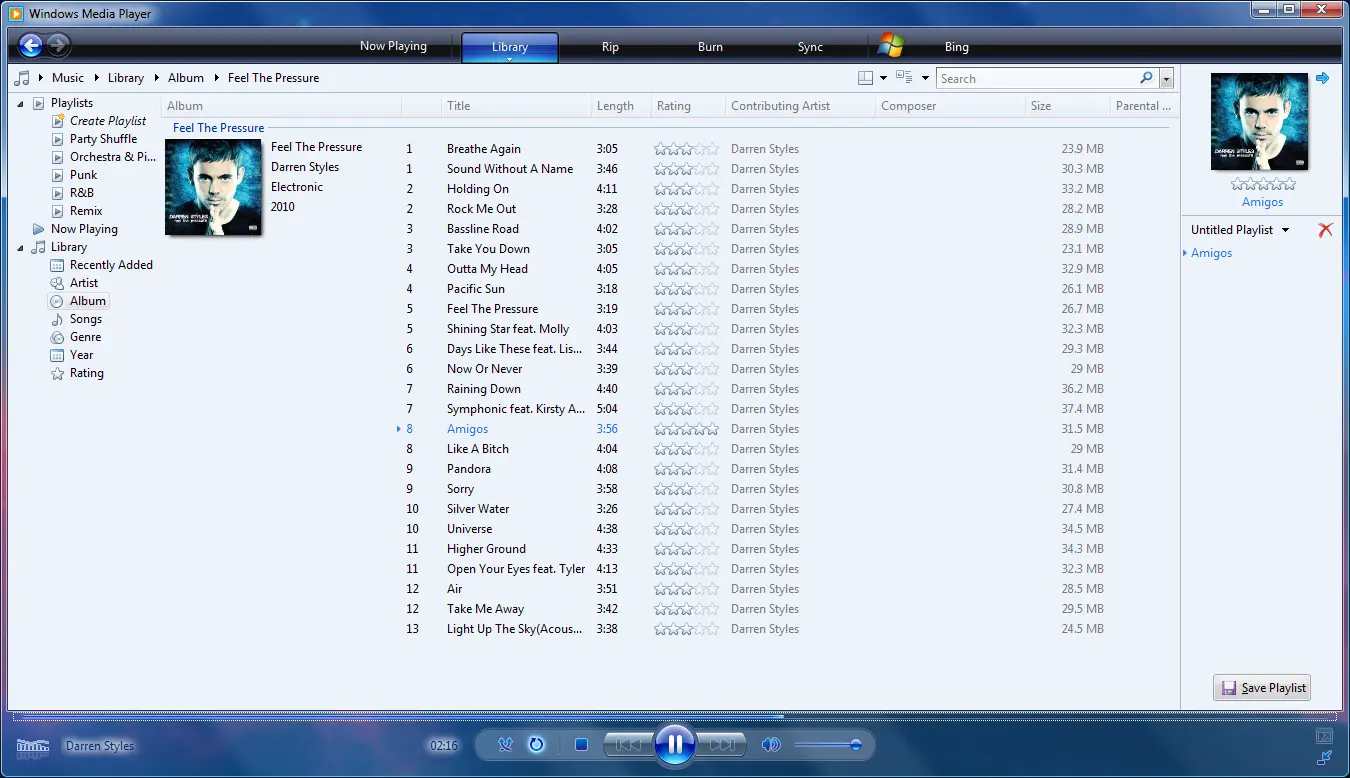The width and height of the screenshot is (1350, 778).
Task: Click the Year icon in the sidebar
Action: pyautogui.click(x=58, y=355)
